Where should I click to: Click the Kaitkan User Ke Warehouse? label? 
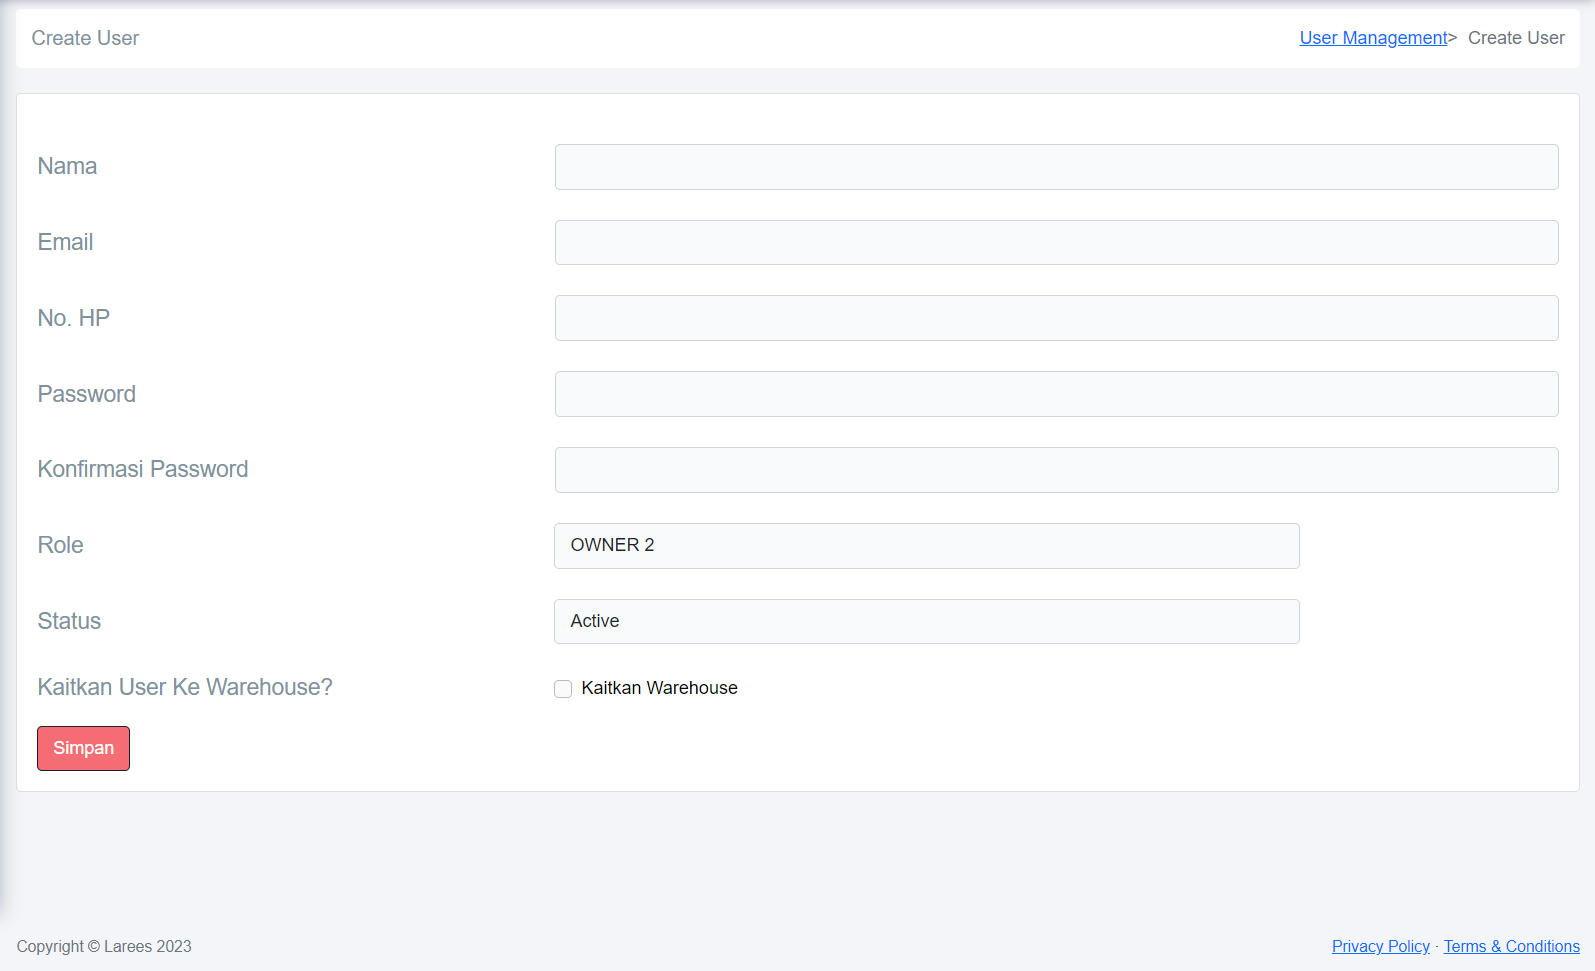[x=185, y=687]
